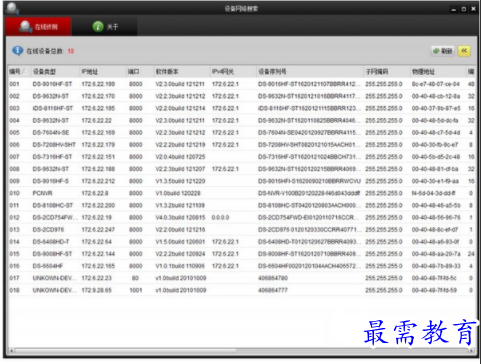Click MAC address 8c-e7-48-07-ce-04
This screenshot has height=364, width=485.
436,84
